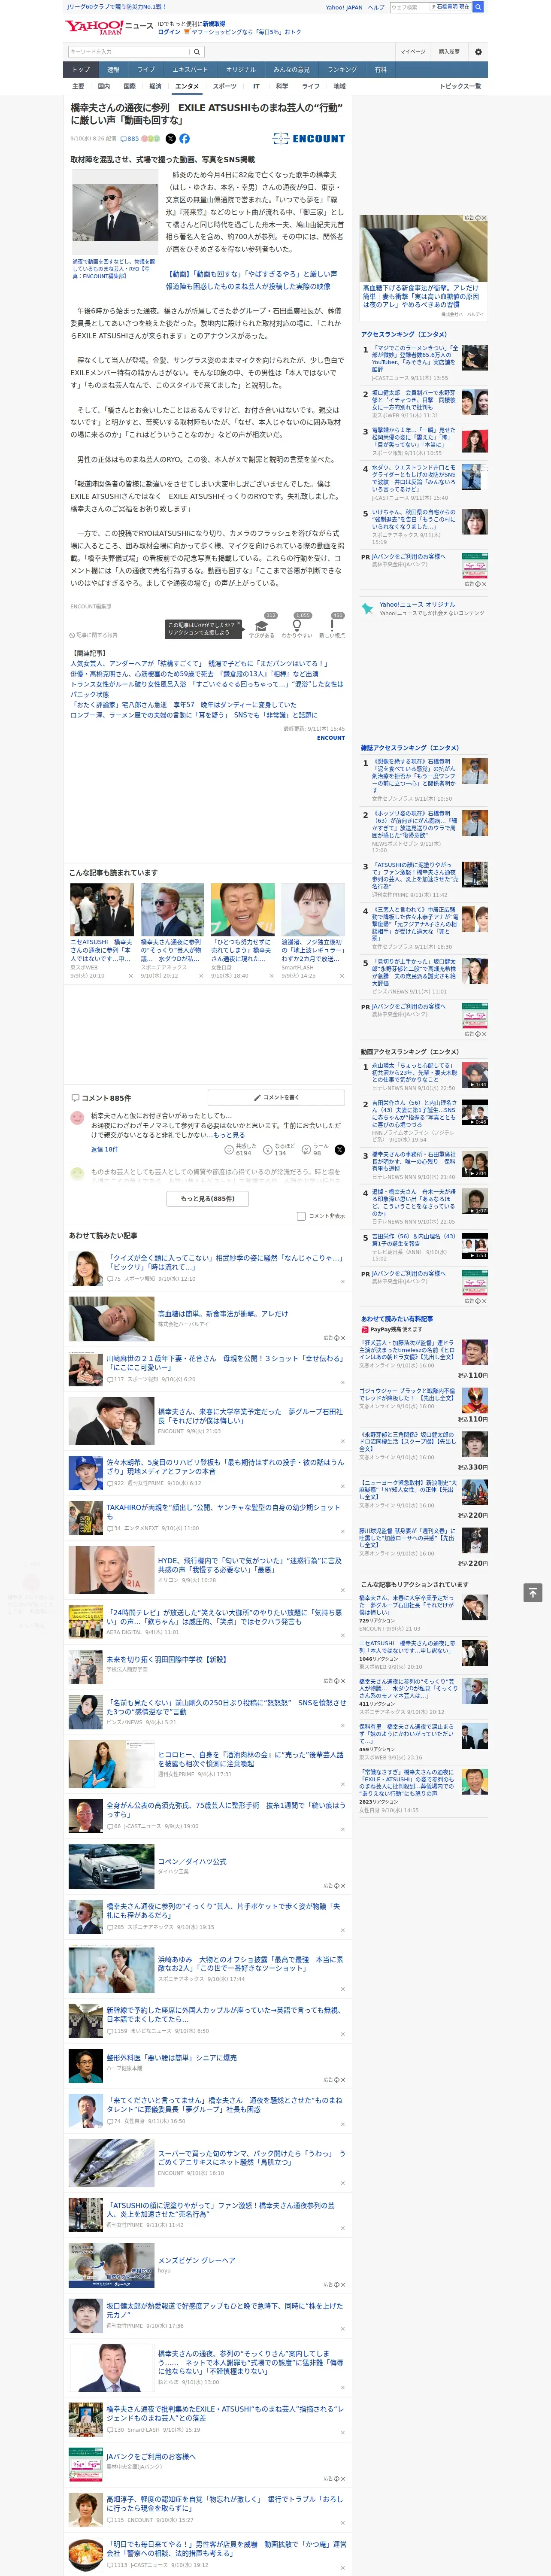Select the '速報' navigation tab
Screen dimensions: 551x2576
(x=113, y=70)
